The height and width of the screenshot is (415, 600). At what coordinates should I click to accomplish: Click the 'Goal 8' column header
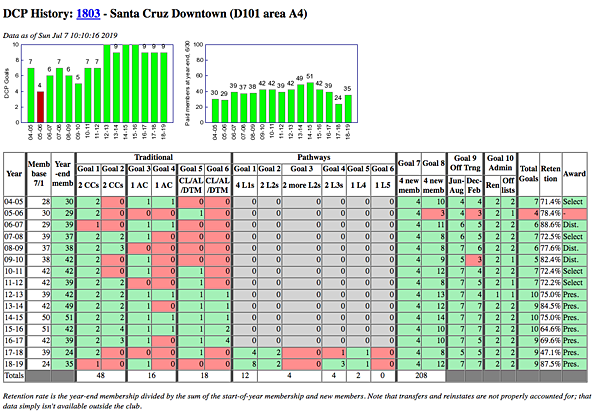(434, 163)
